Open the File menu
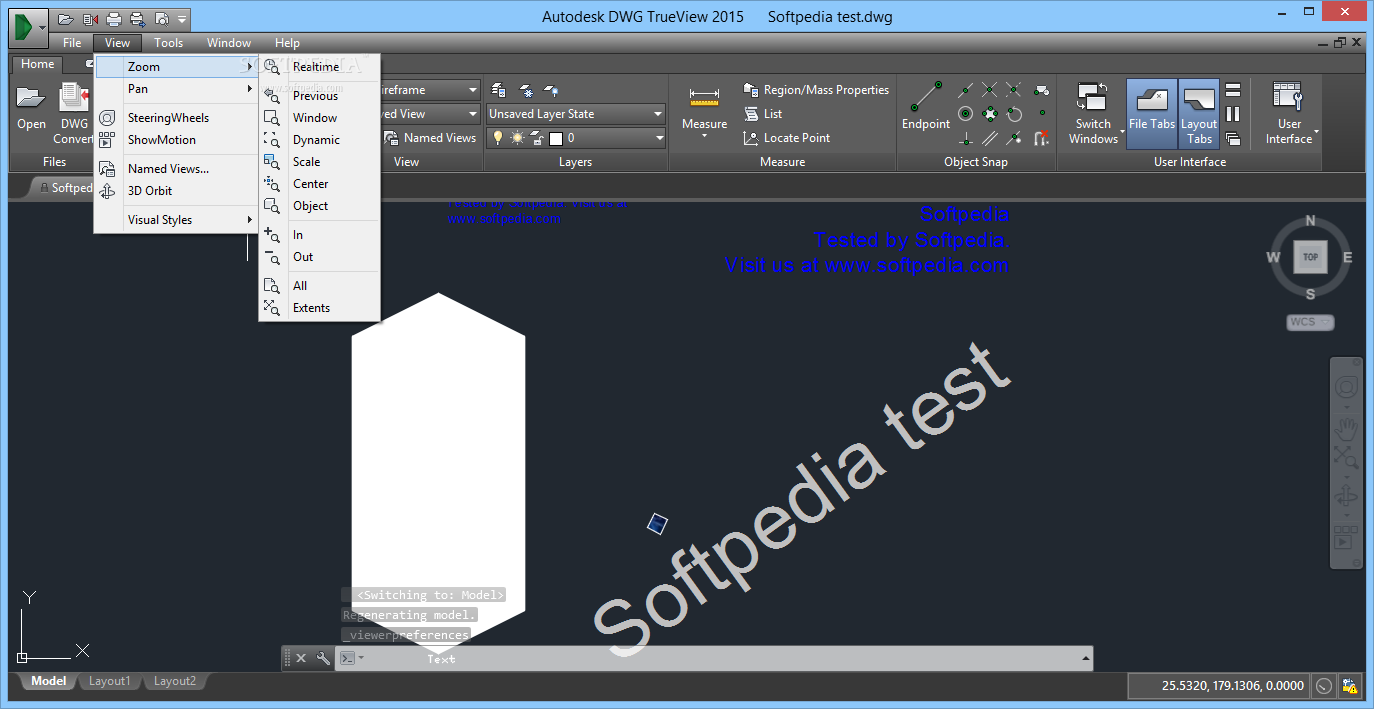This screenshot has height=709, width=1374. (x=72, y=43)
